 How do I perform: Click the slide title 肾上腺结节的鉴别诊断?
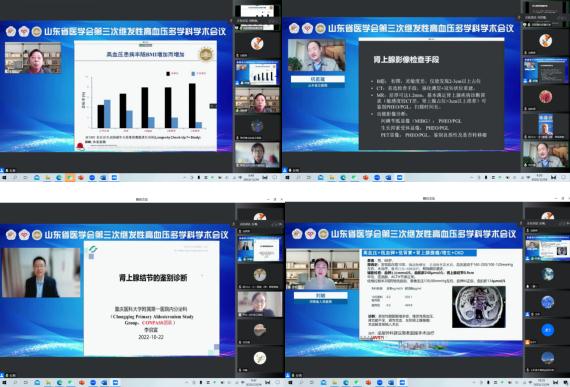[153, 278]
